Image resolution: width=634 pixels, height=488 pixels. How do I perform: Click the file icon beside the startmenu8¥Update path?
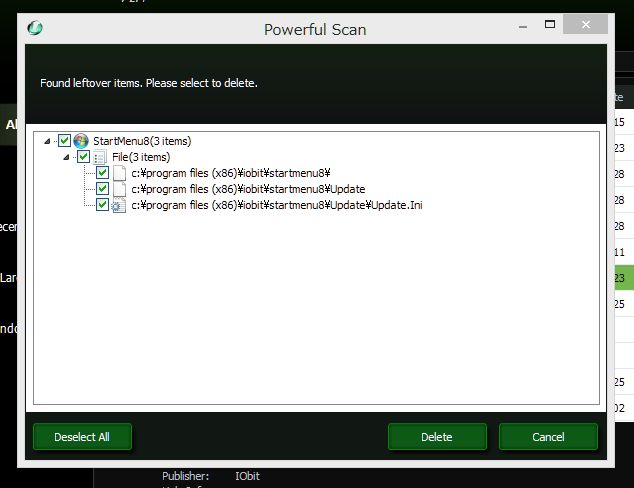[x=119, y=189]
